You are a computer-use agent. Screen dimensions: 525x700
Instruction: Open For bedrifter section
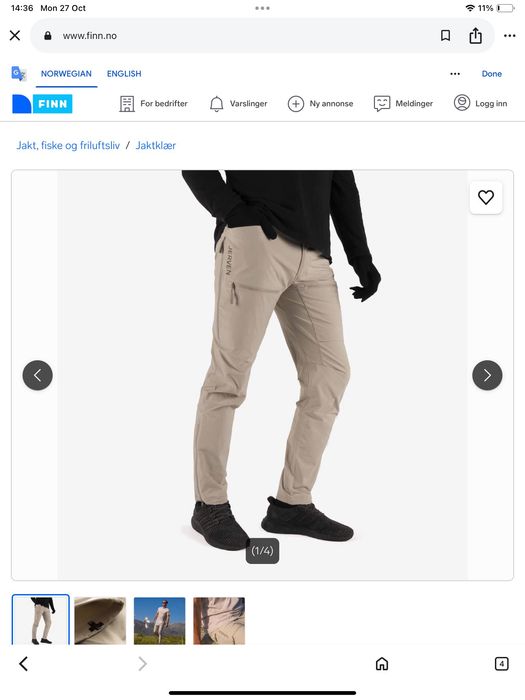154,104
